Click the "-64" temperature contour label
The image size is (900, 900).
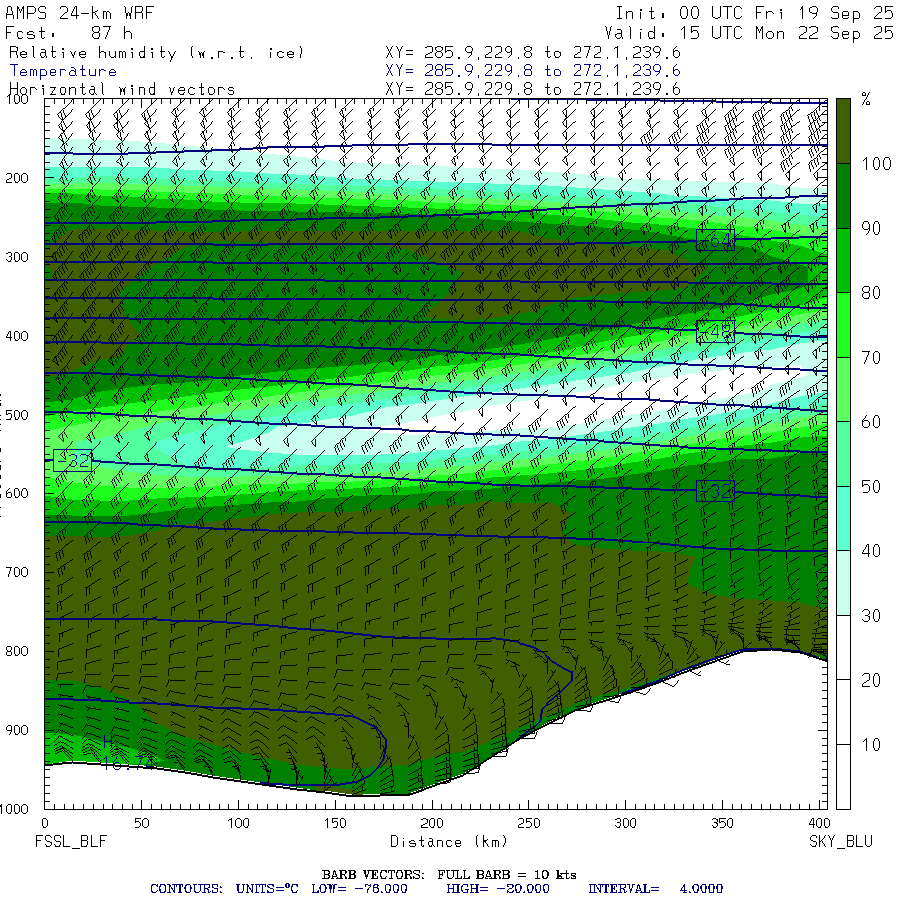point(715,240)
